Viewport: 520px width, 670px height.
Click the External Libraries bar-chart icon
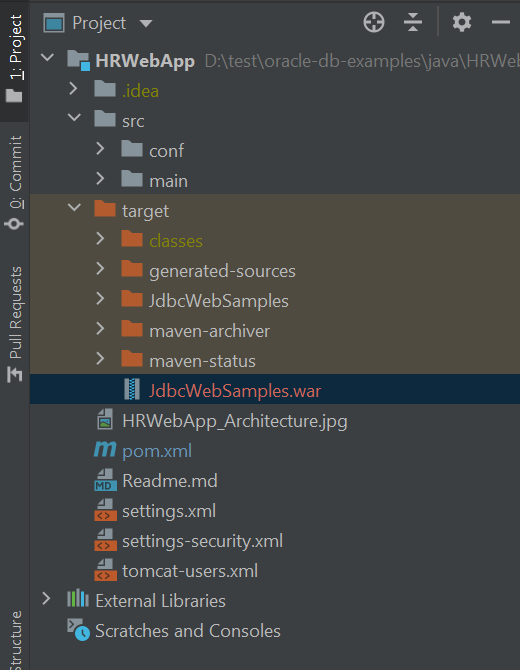pyautogui.click(x=78, y=599)
